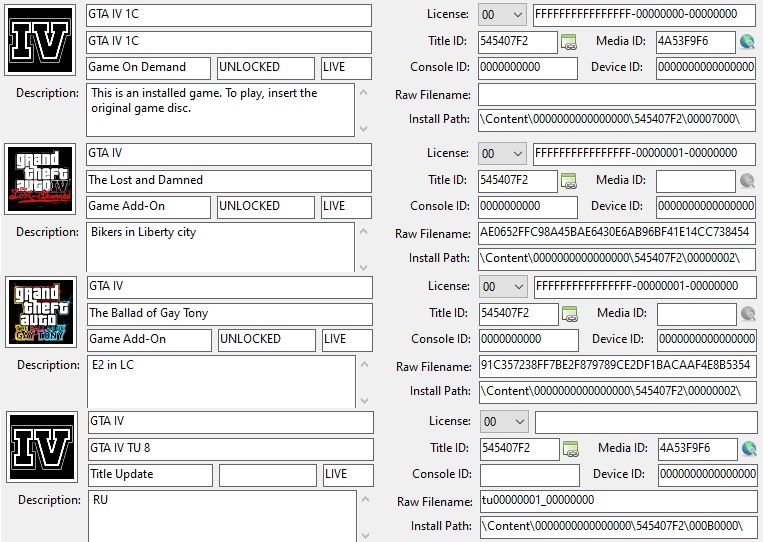Click the scroll-up arrow beside the E2 in LC description
The height and width of the screenshot is (542, 763).
coord(364,364)
